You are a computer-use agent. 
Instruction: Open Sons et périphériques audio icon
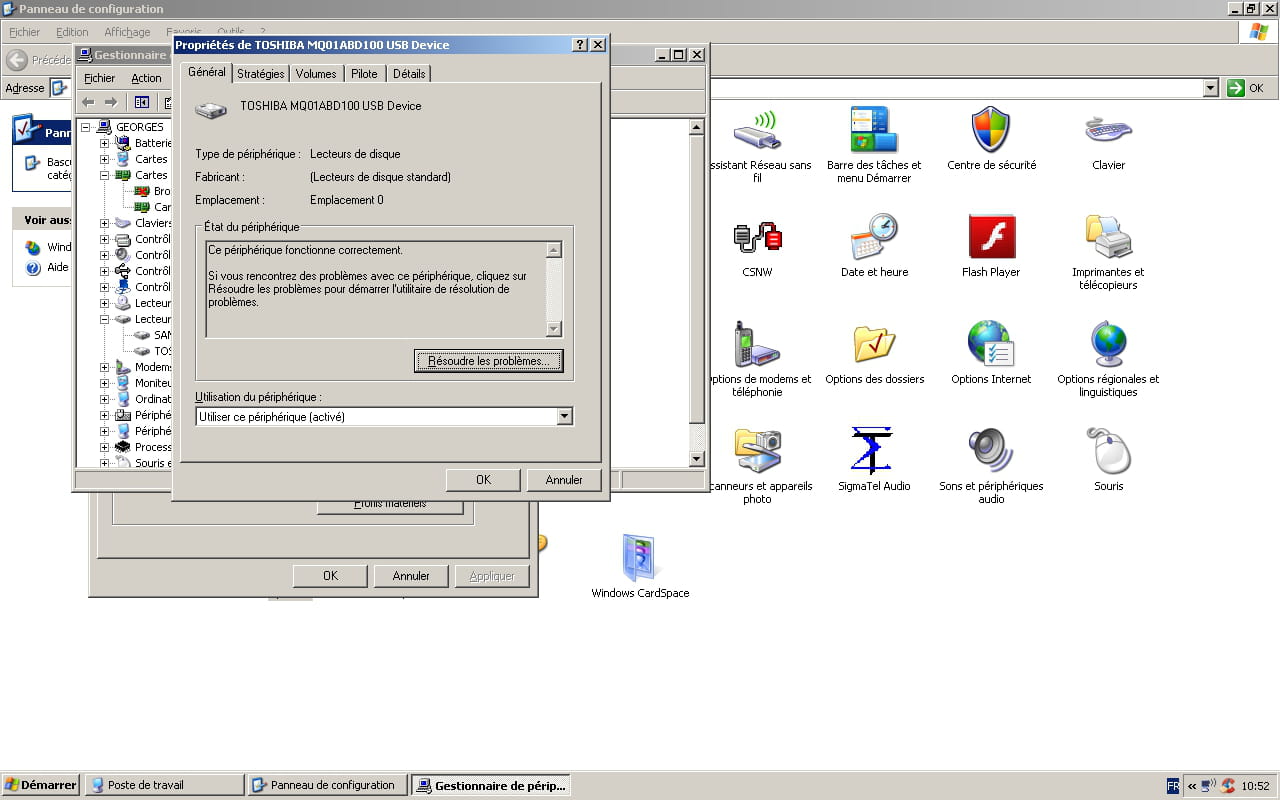click(991, 451)
